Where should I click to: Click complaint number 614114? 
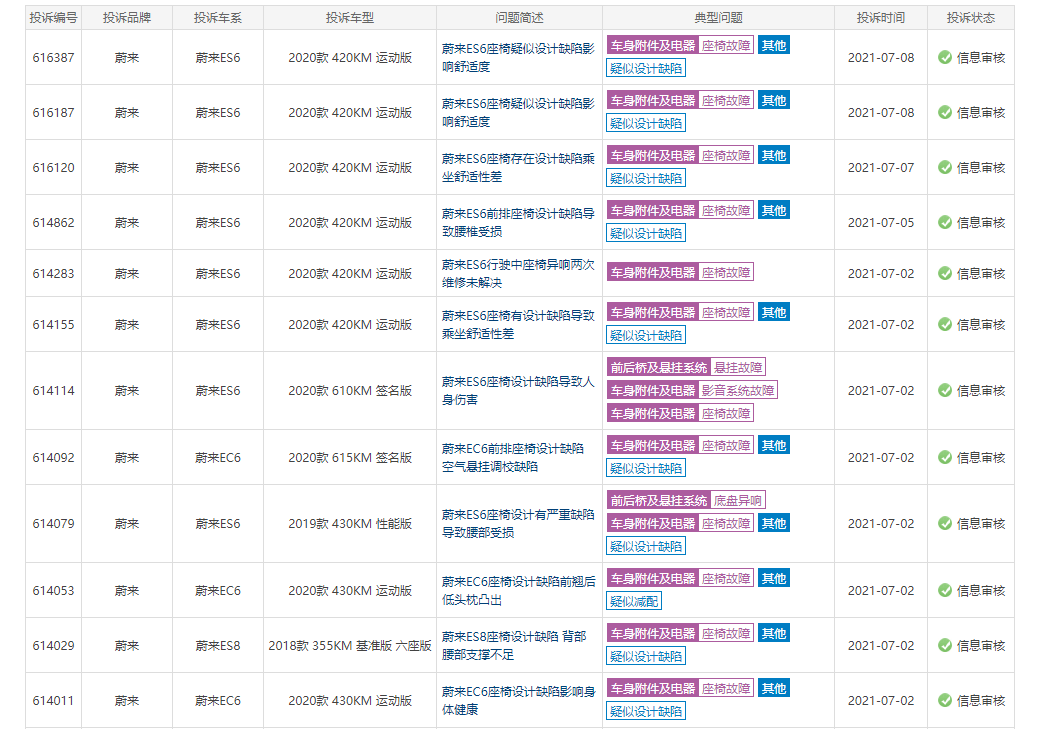point(53,390)
